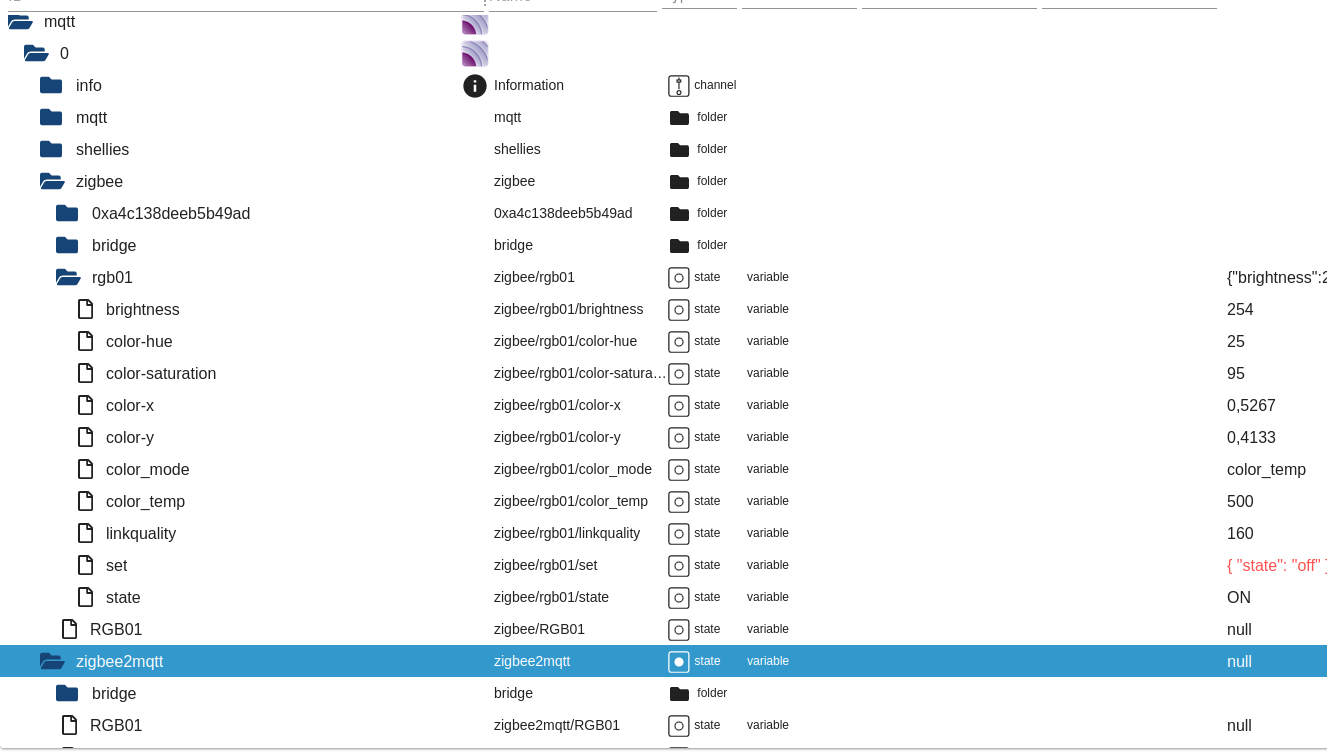Click color-saturation value 95
The image size is (1327, 753).
point(1236,373)
